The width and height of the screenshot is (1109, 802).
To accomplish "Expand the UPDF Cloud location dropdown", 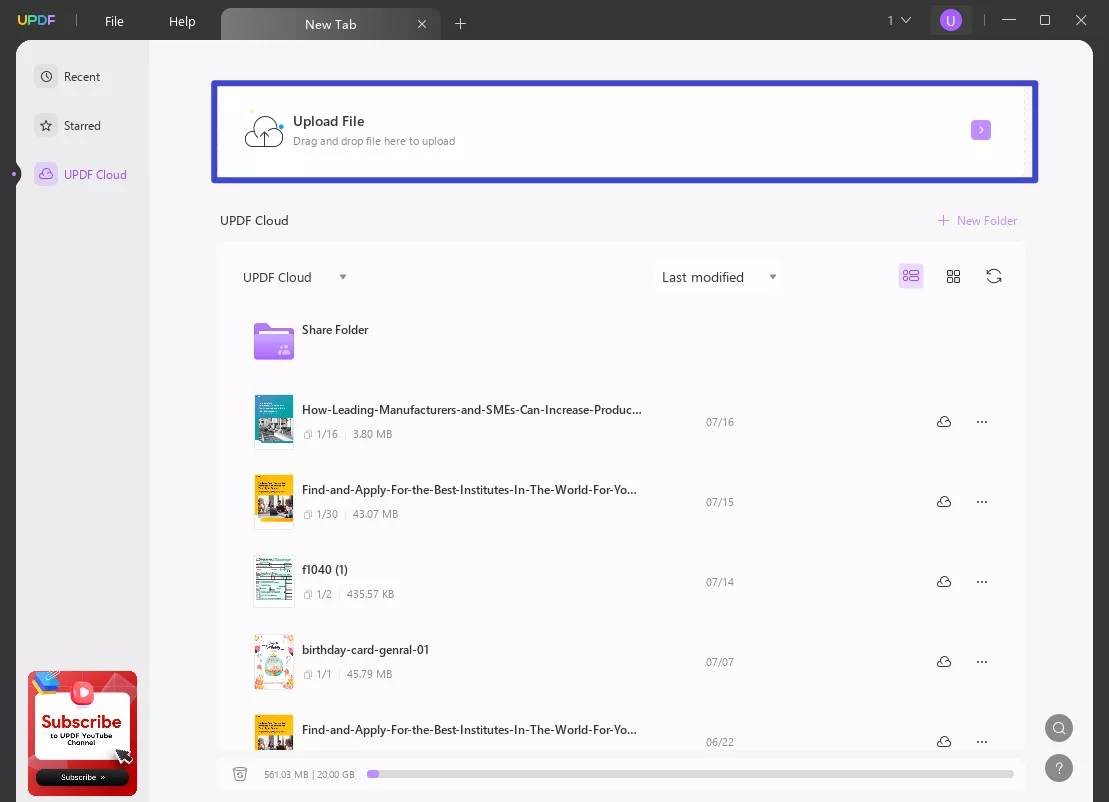I will (294, 277).
